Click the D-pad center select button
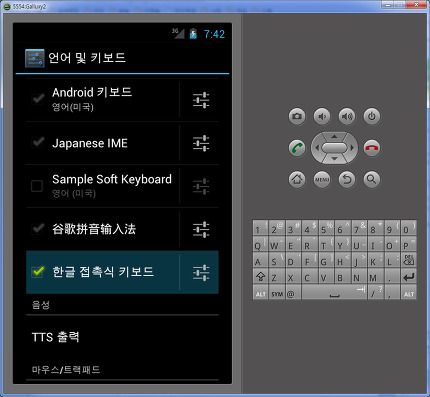 click(334, 148)
